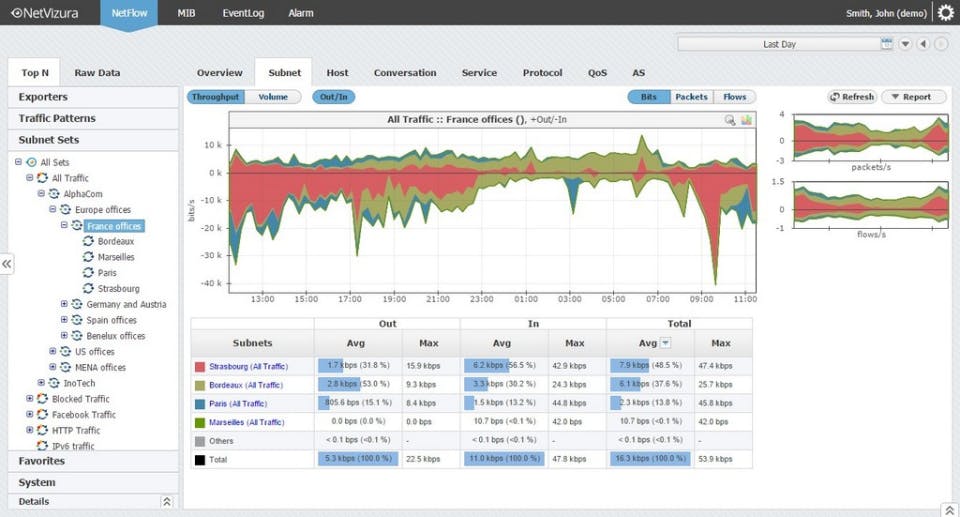The image size is (960, 517).
Task: Collapse the France offices tree node
Action: (64, 225)
